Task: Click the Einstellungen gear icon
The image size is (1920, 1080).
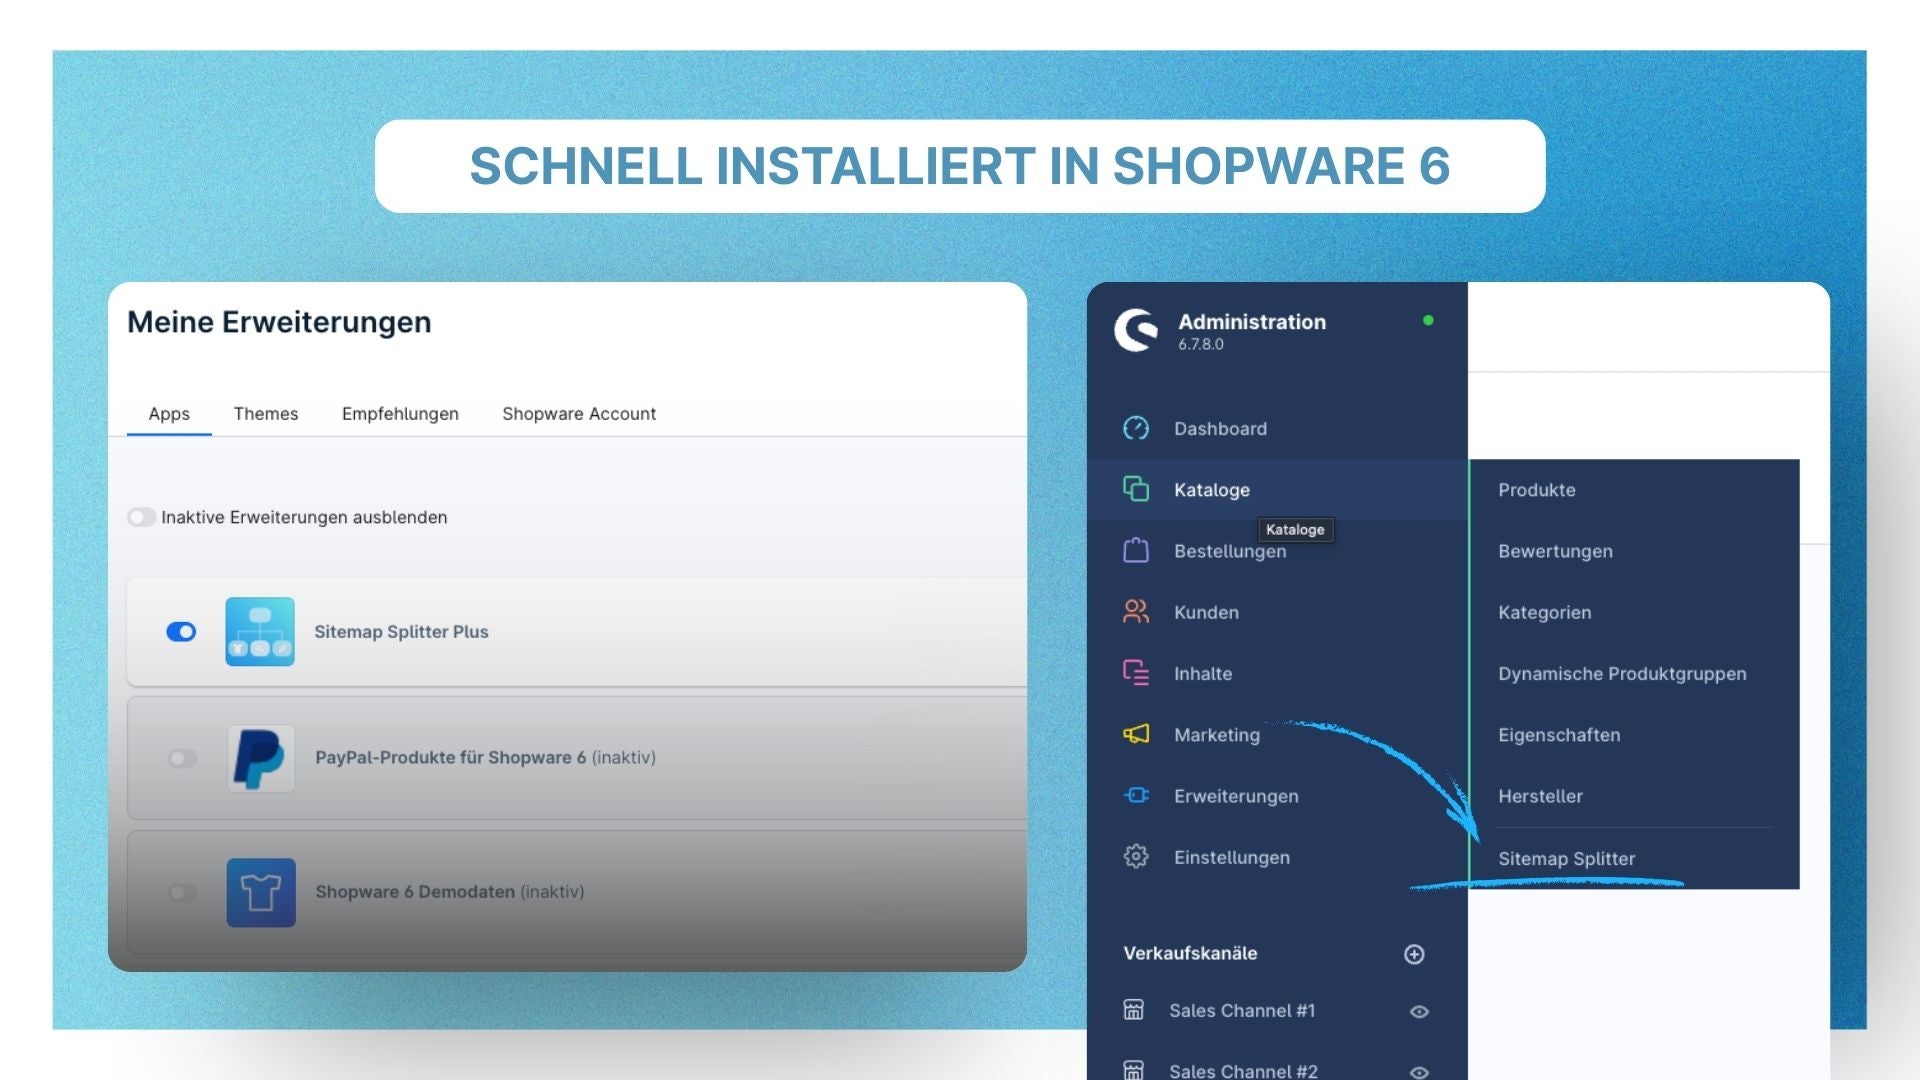Action: click(1136, 857)
